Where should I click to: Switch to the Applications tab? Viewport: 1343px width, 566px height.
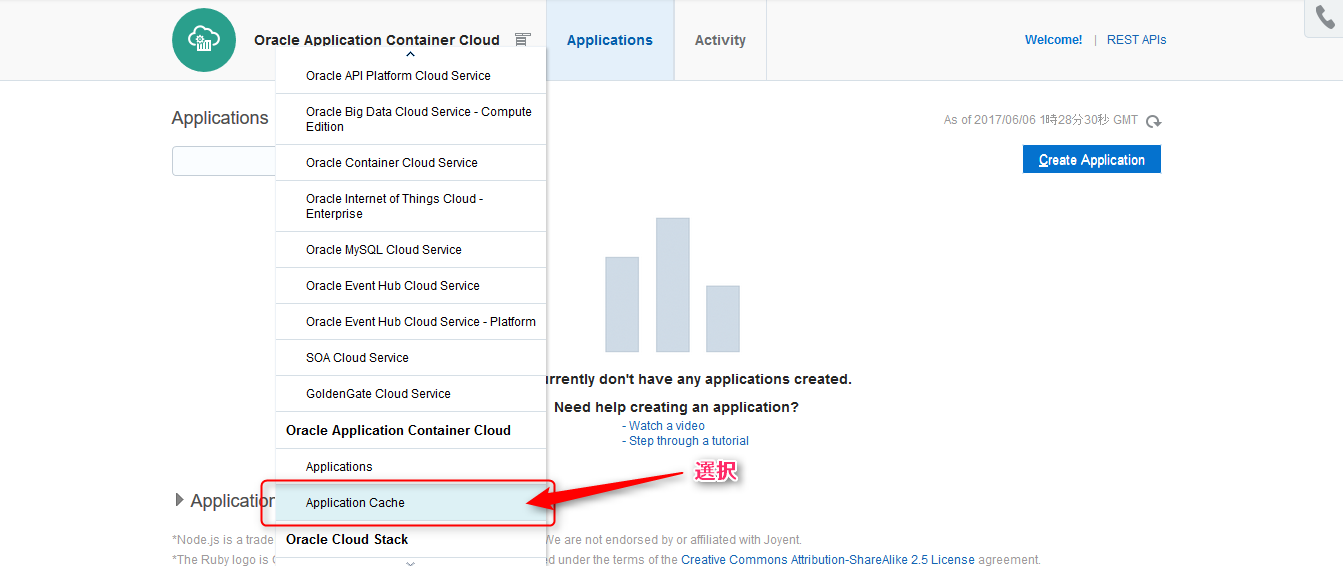(x=610, y=40)
